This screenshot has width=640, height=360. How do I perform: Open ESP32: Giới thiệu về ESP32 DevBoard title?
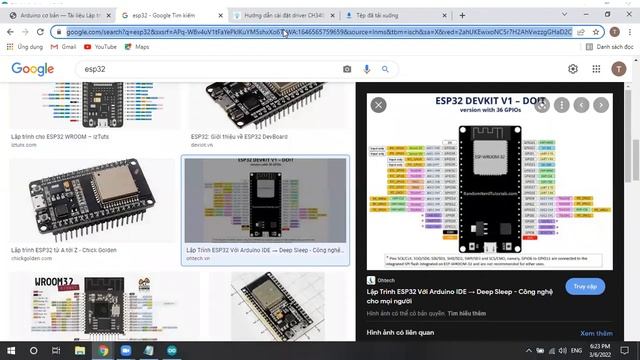click(x=239, y=137)
